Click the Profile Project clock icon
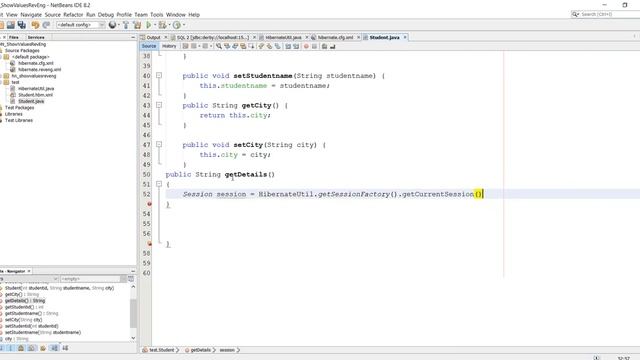This screenshot has height=360, width=640. pyautogui.click(x=177, y=25)
